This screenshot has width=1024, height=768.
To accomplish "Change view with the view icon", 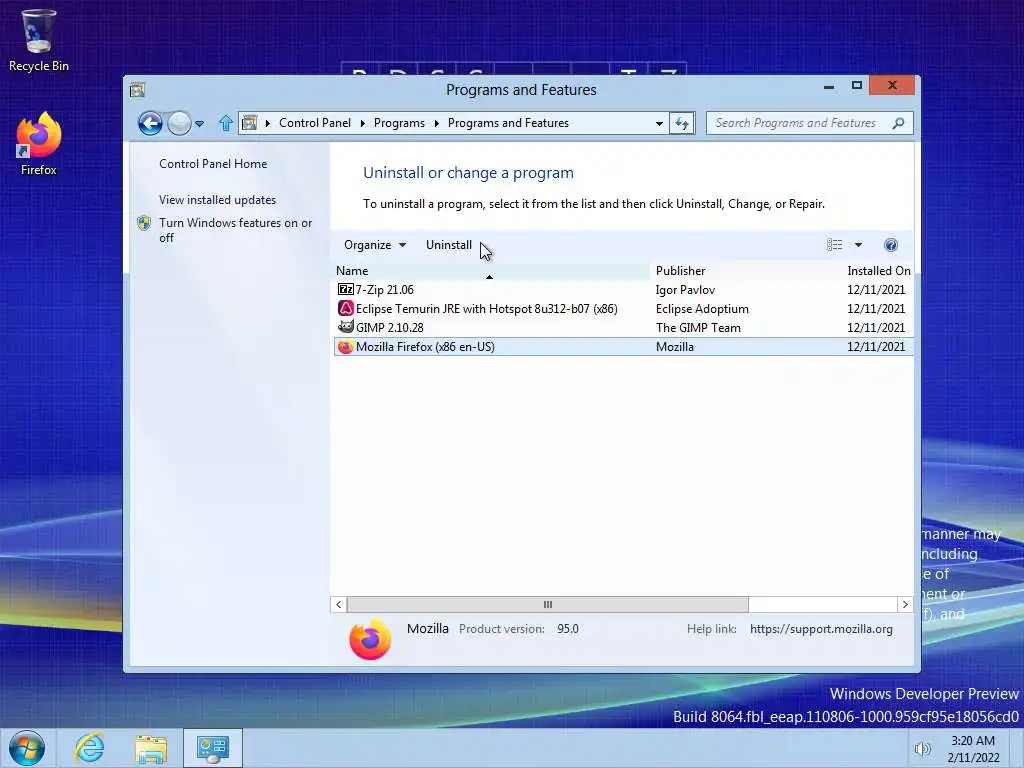I will pos(835,245).
